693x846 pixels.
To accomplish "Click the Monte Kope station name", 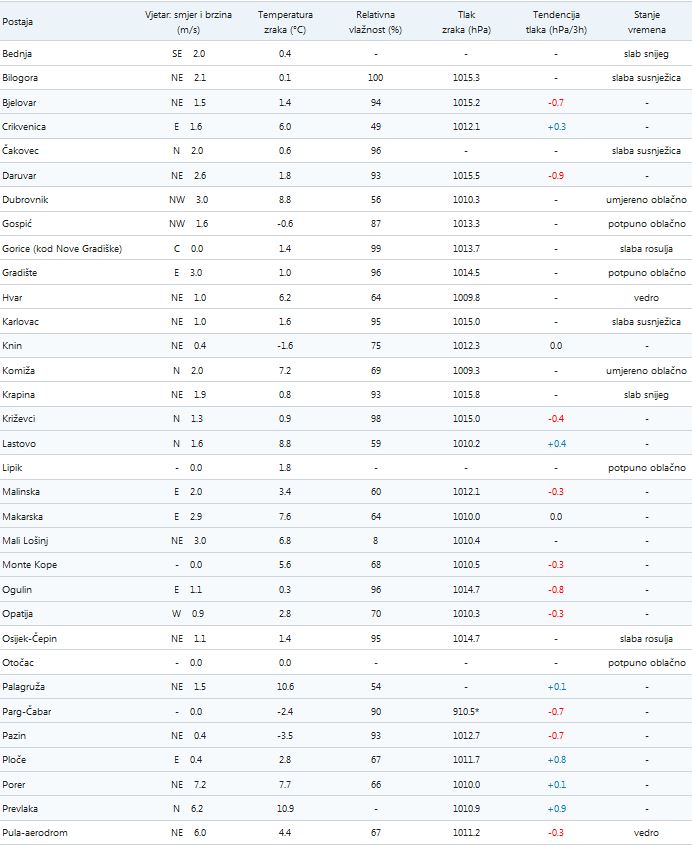I will (x=28, y=566).
